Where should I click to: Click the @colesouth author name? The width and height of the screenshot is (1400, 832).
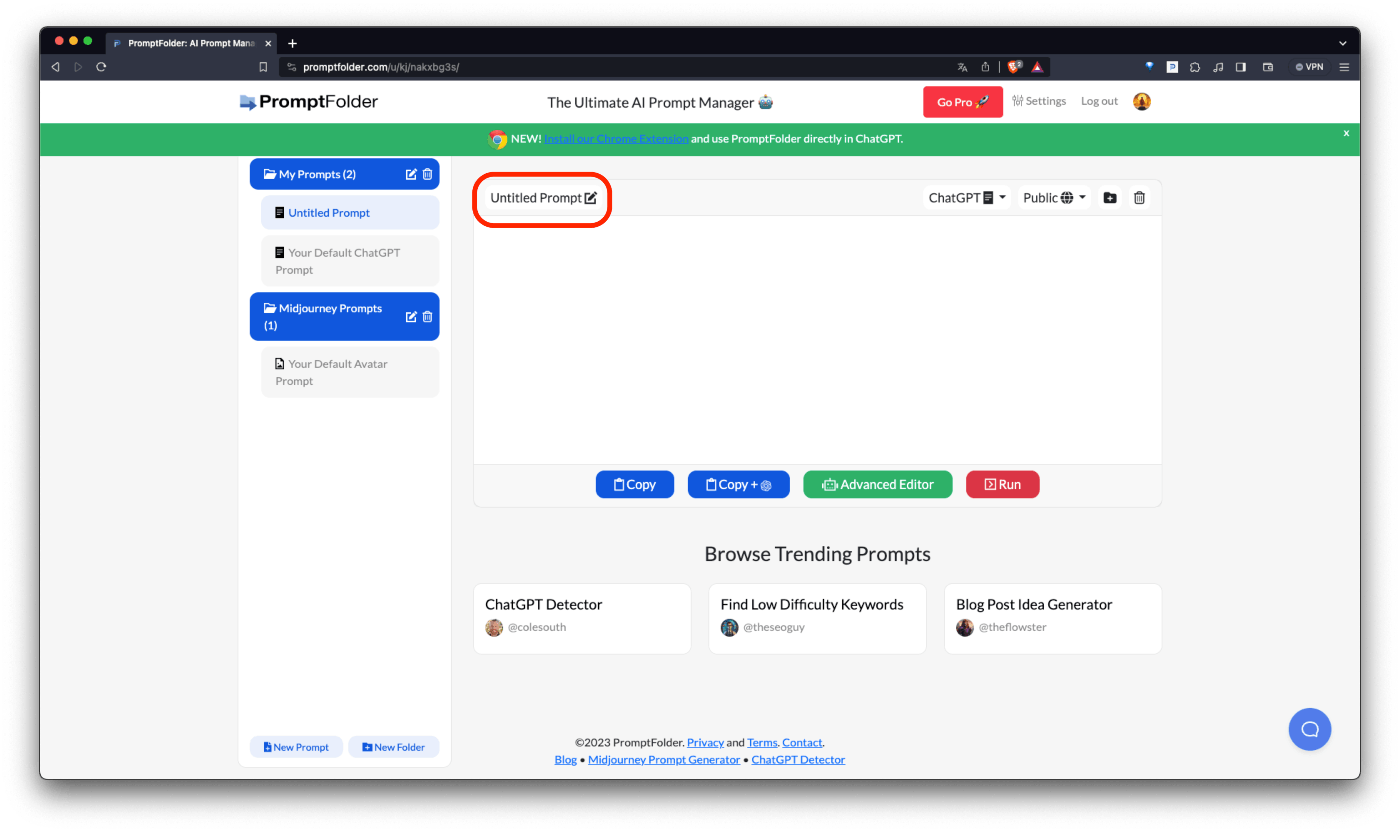click(537, 627)
